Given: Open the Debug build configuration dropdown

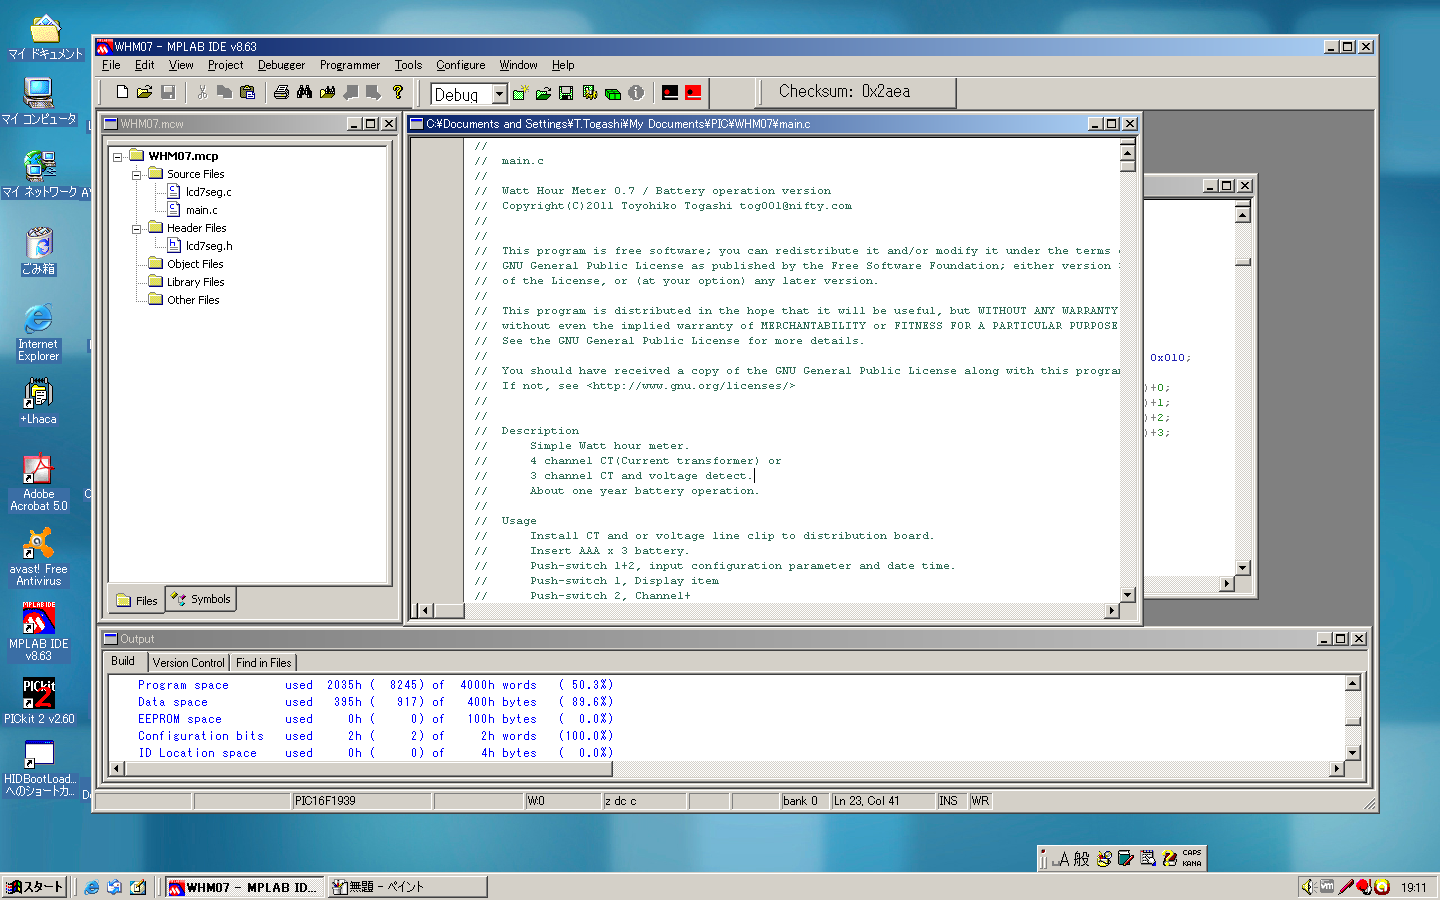Looking at the screenshot, I should click(x=500, y=94).
